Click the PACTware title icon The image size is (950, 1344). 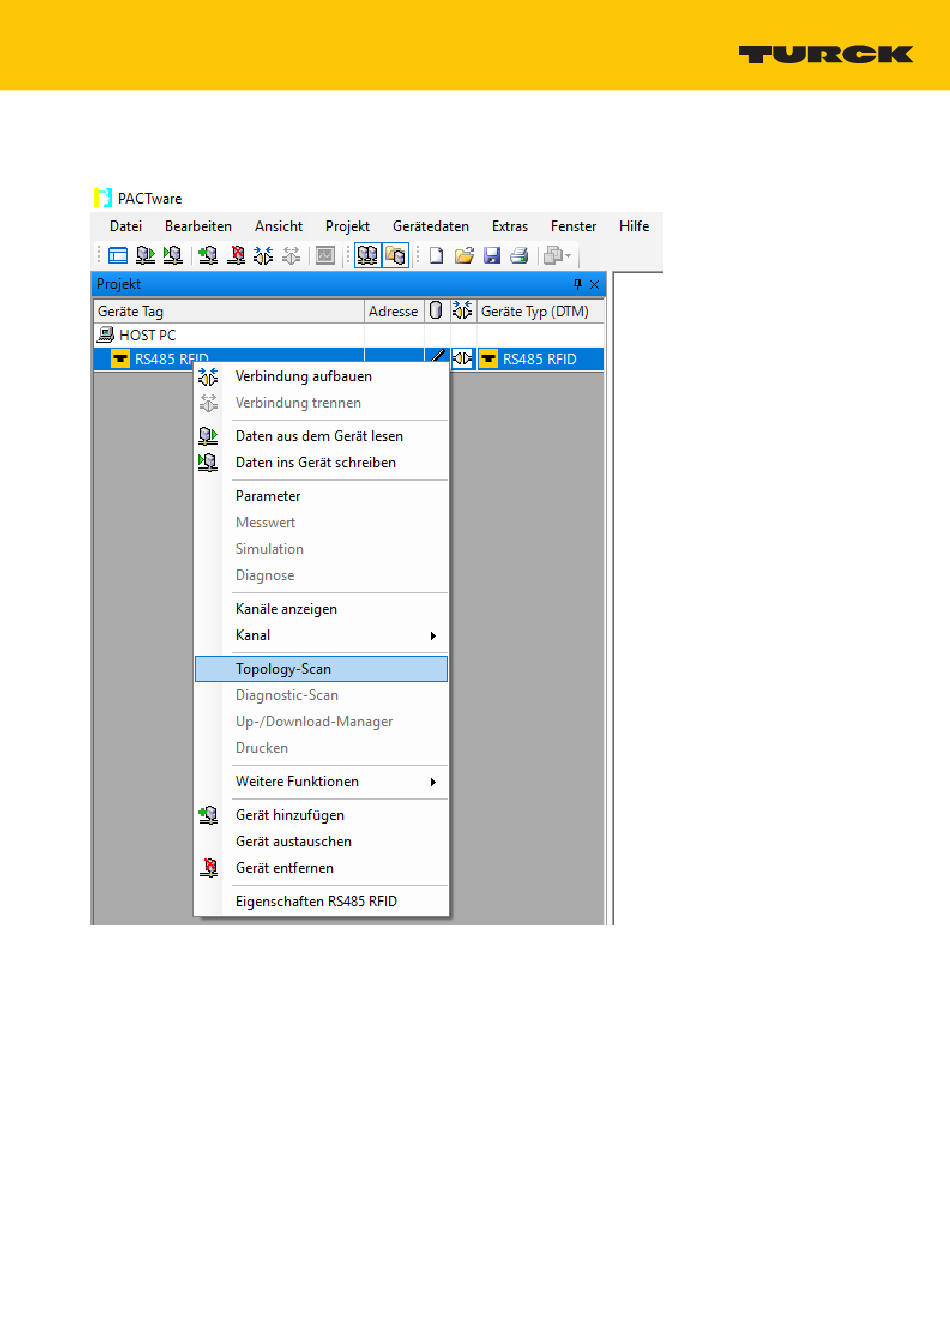point(103,198)
